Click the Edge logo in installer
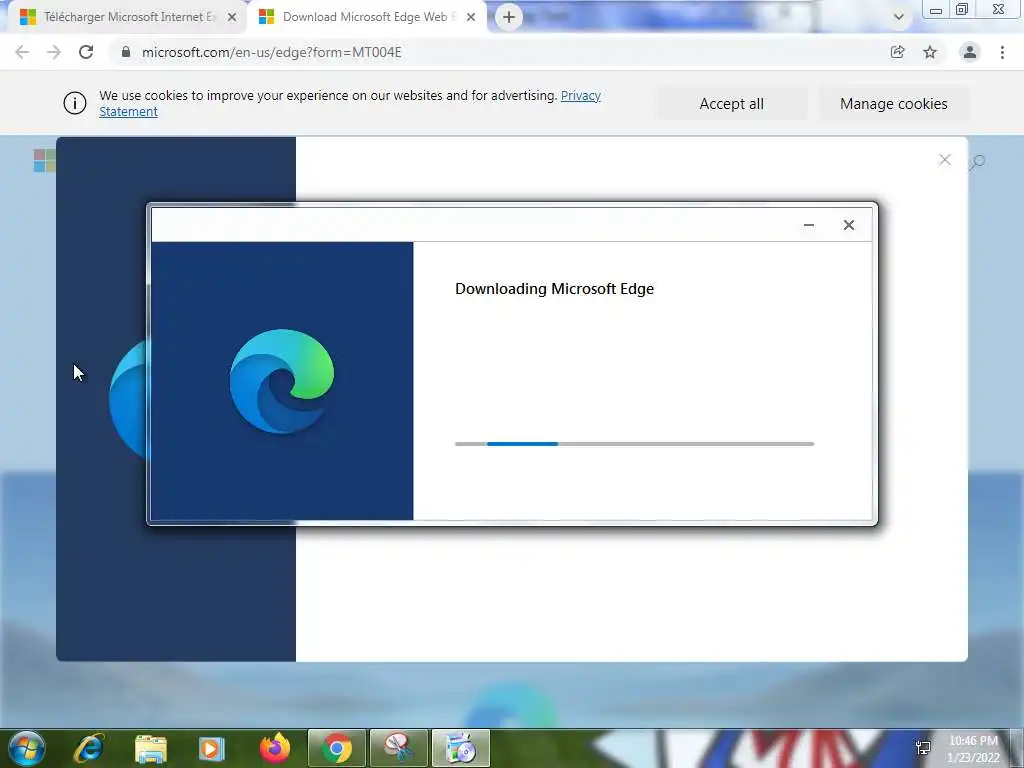 coord(282,381)
